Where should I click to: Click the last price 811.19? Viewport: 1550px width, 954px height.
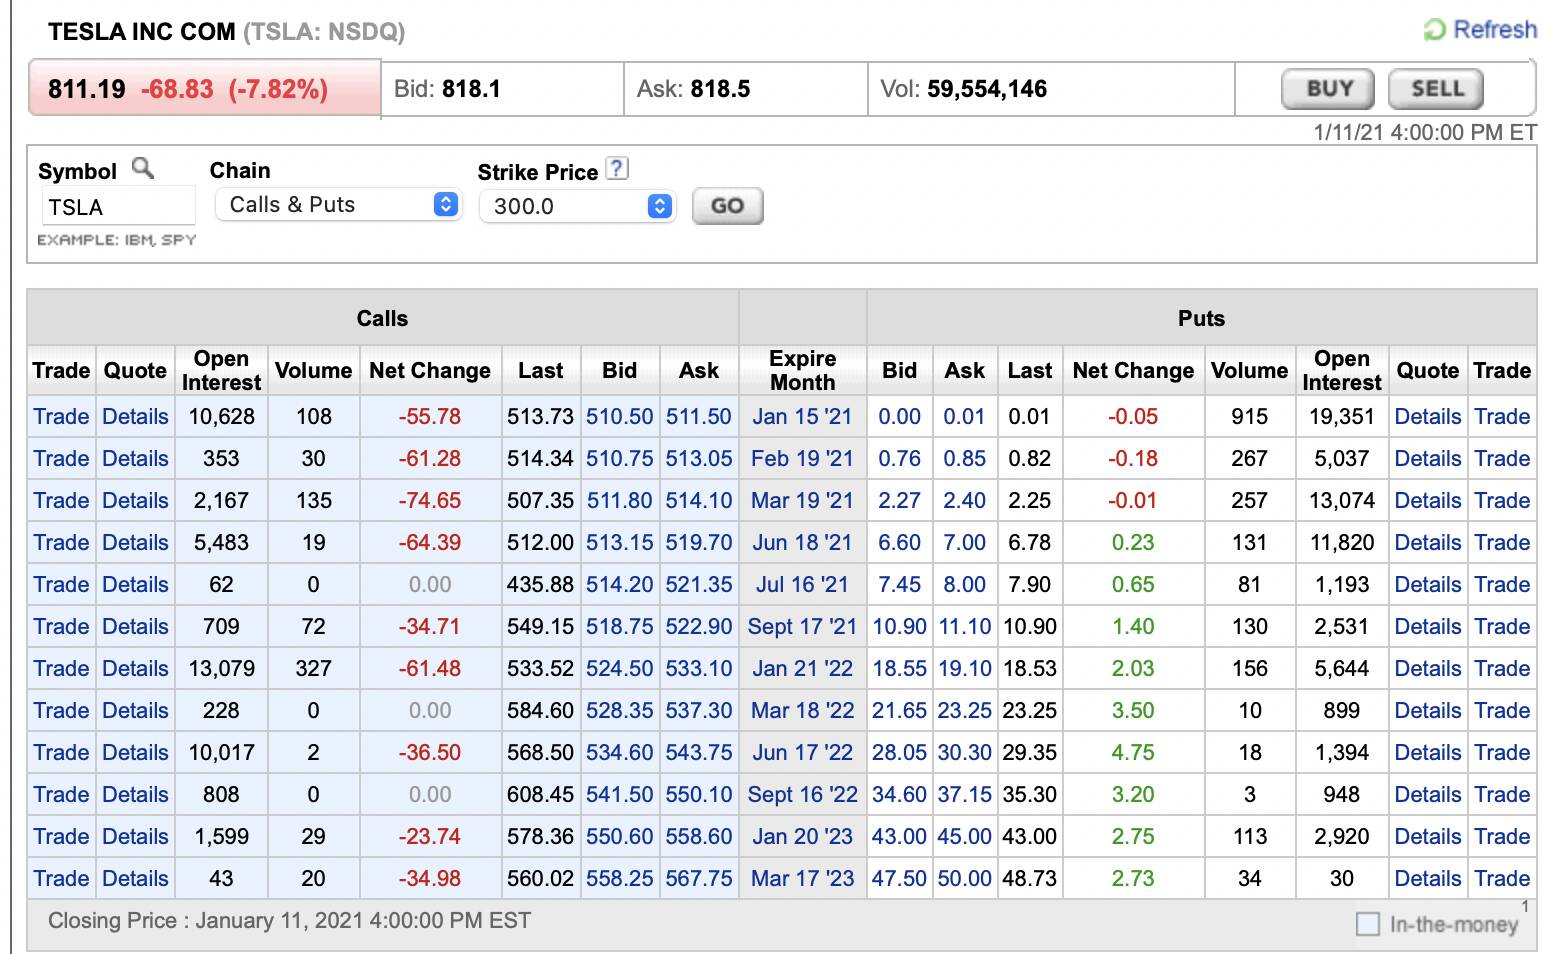(x=87, y=89)
